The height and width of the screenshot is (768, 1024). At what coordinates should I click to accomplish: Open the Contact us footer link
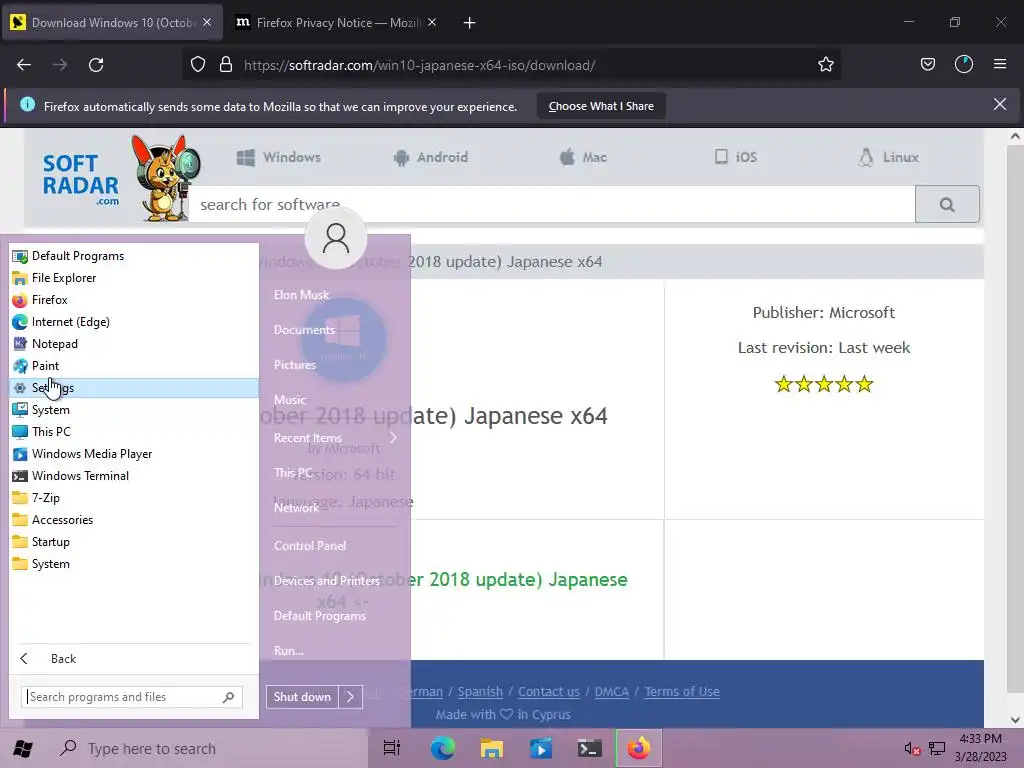(x=549, y=692)
